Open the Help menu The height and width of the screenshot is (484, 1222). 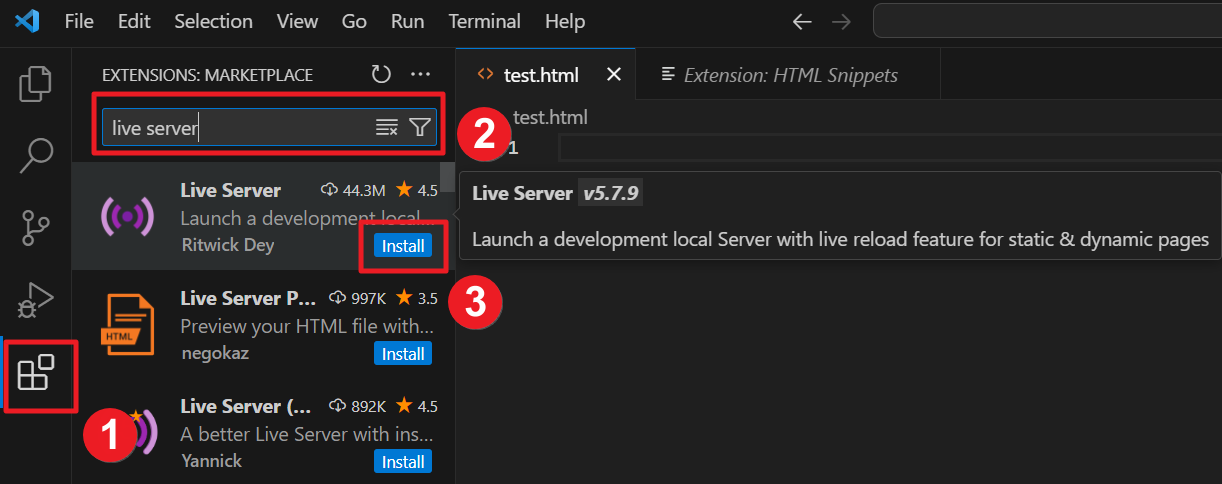(x=565, y=21)
